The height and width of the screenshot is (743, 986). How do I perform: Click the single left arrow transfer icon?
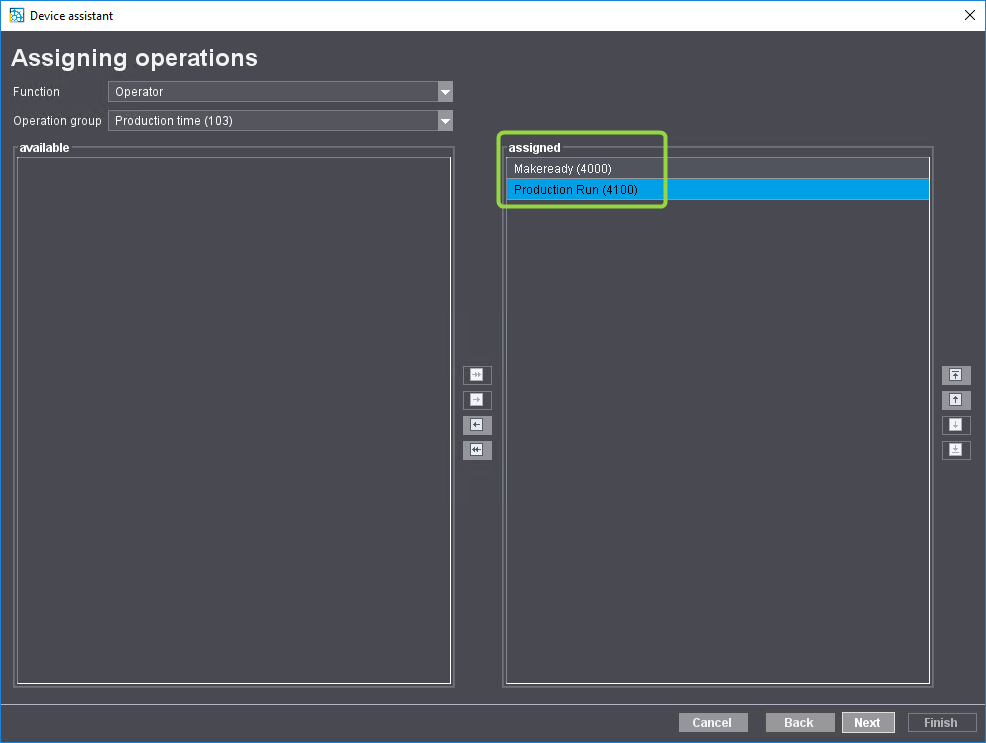pyautogui.click(x=477, y=424)
